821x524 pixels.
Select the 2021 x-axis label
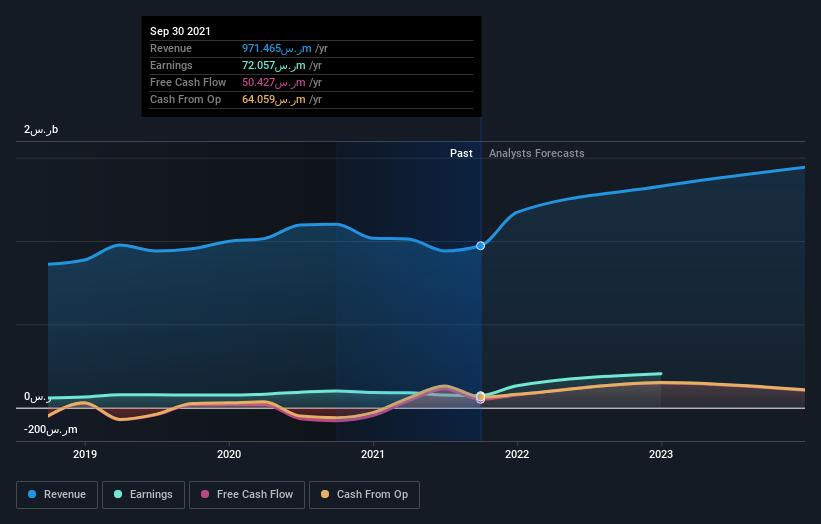coord(373,454)
